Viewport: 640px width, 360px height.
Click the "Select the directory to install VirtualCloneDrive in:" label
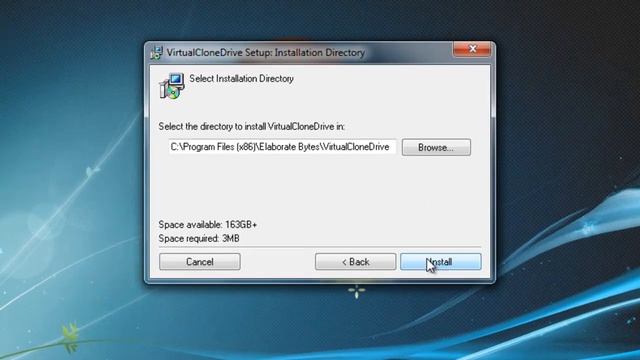pyautogui.click(x=251, y=127)
